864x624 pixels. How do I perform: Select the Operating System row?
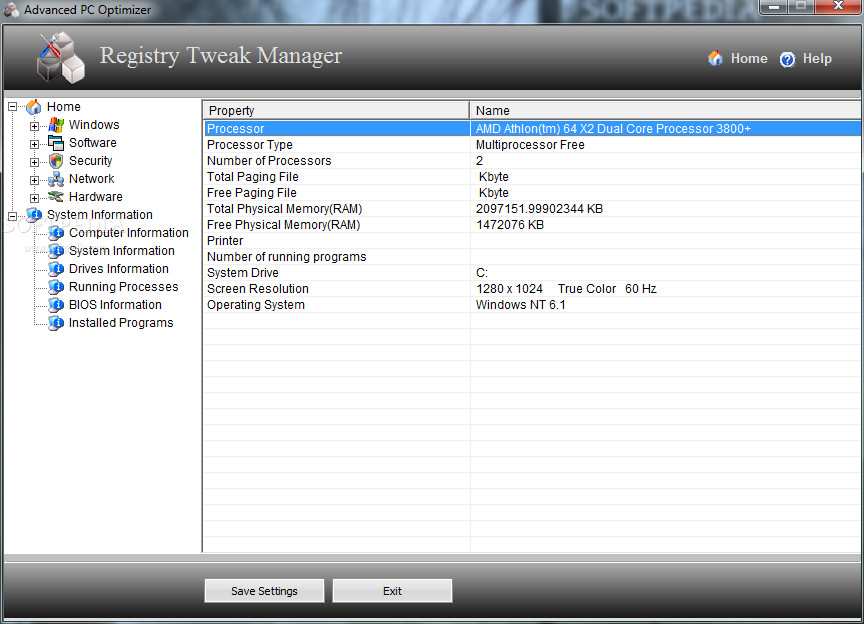tap(532, 304)
